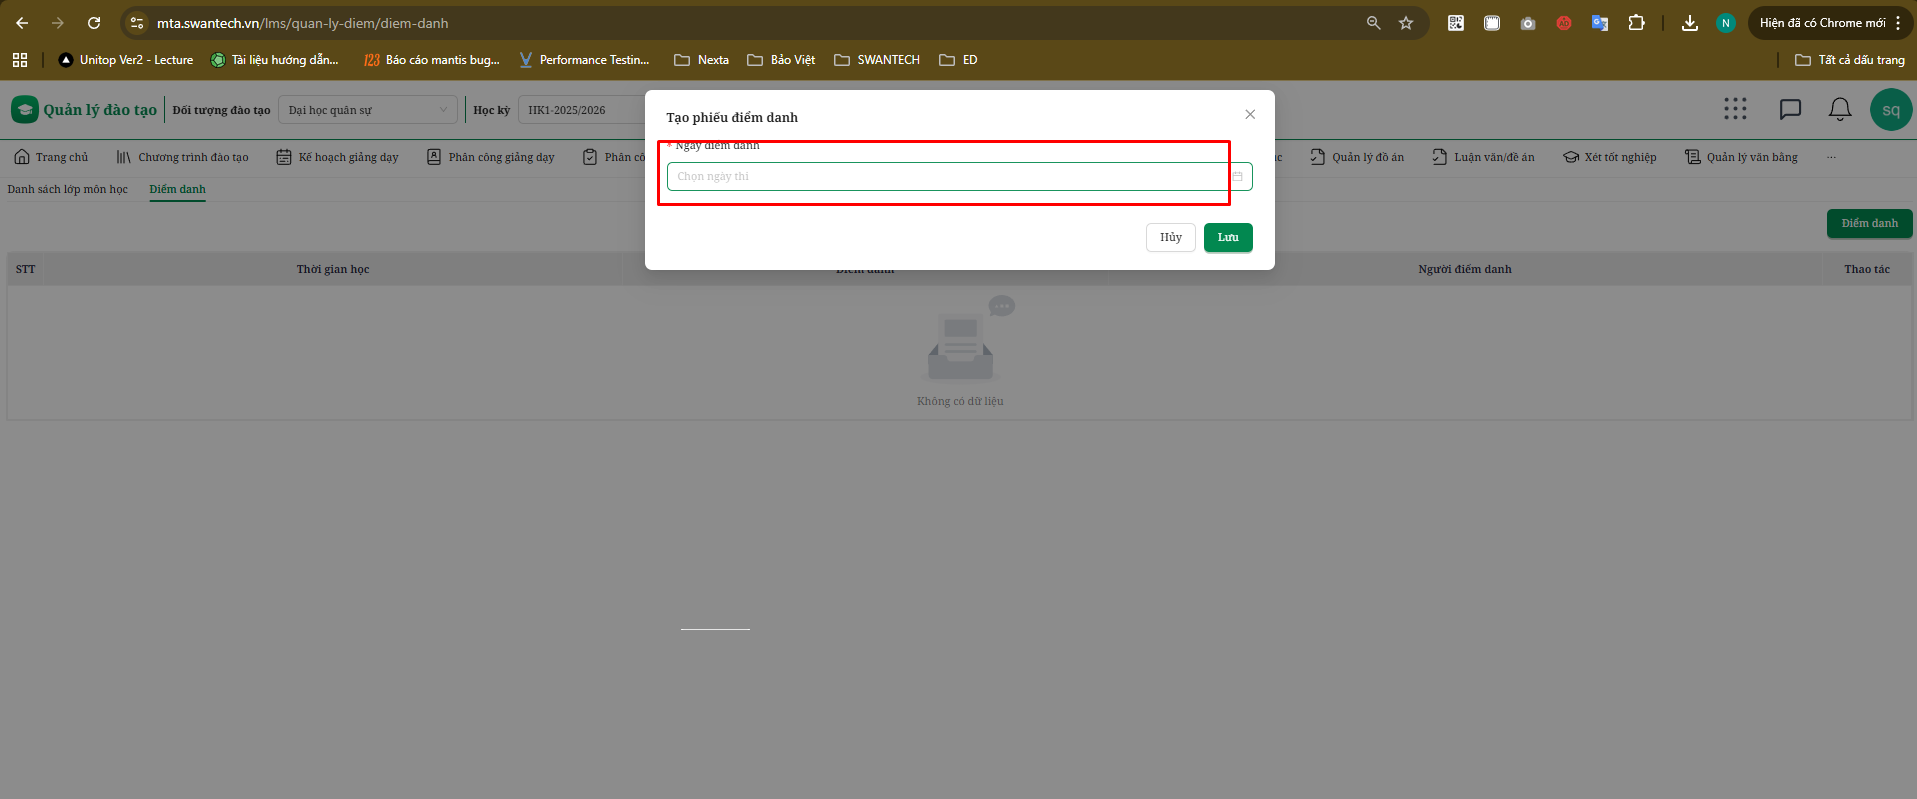Click the user avatar 'sq'
The image size is (1917, 799).
pos(1890,110)
